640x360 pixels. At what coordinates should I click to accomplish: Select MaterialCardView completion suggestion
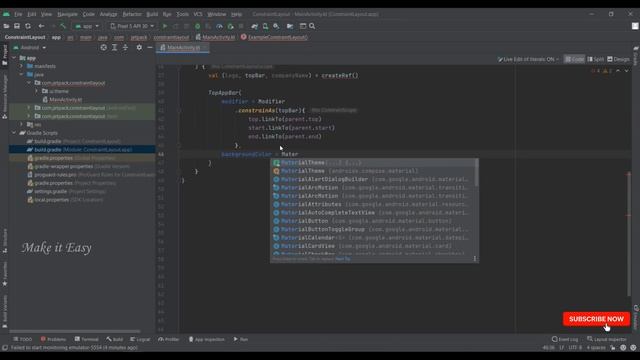(x=373, y=246)
